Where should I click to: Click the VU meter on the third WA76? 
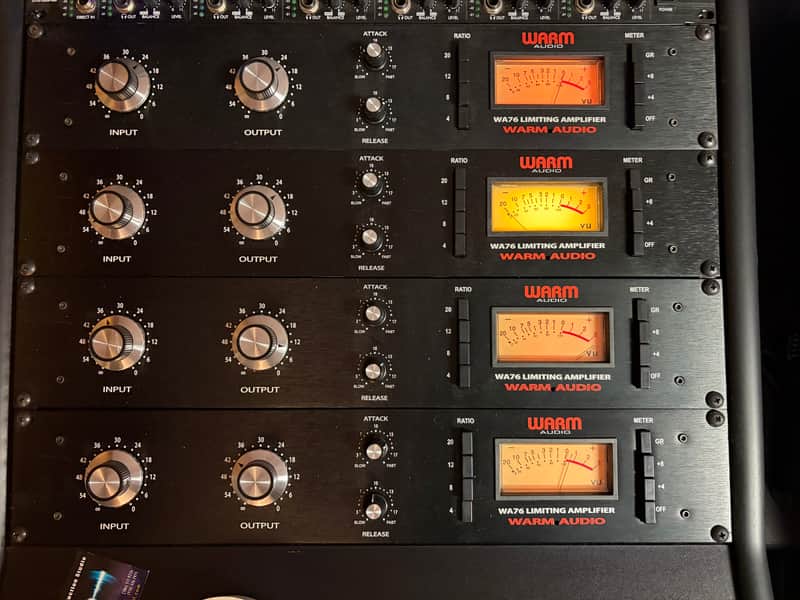[x=553, y=337]
